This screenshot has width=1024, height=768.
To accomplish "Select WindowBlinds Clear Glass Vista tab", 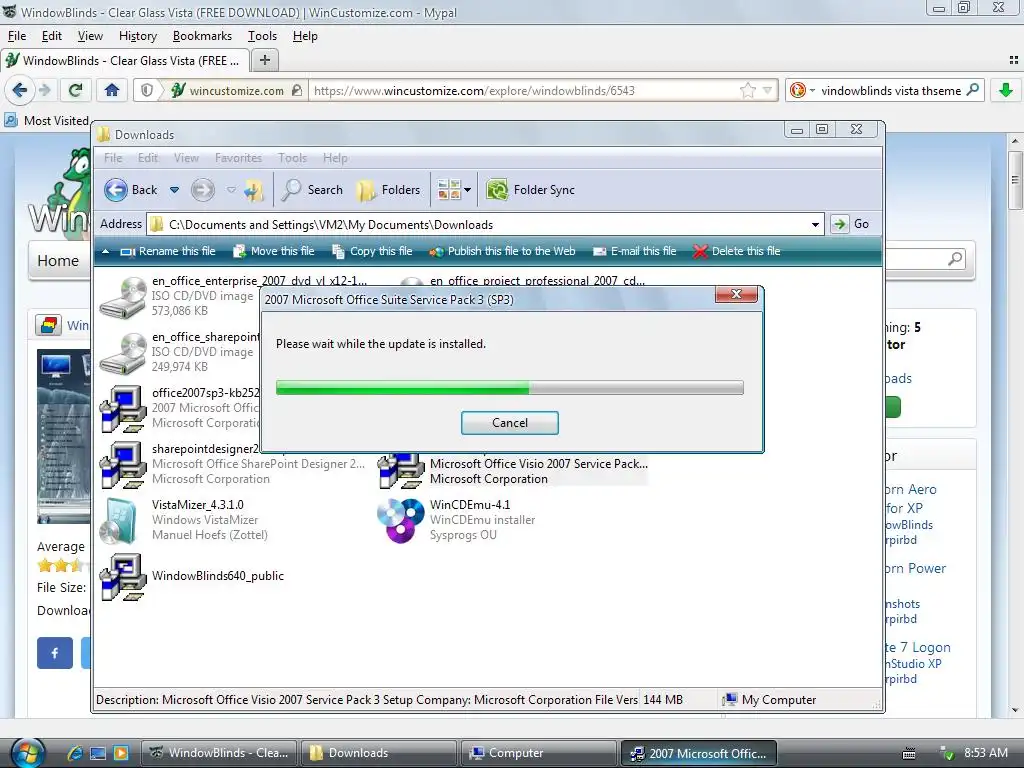I will (125, 61).
